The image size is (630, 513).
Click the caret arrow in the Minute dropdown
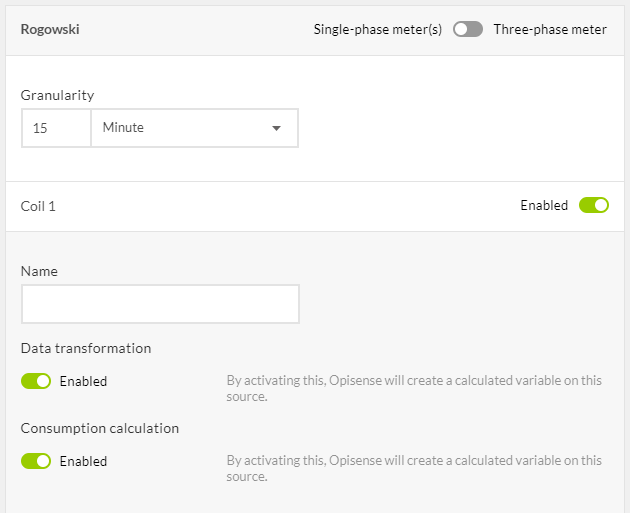coord(277,128)
